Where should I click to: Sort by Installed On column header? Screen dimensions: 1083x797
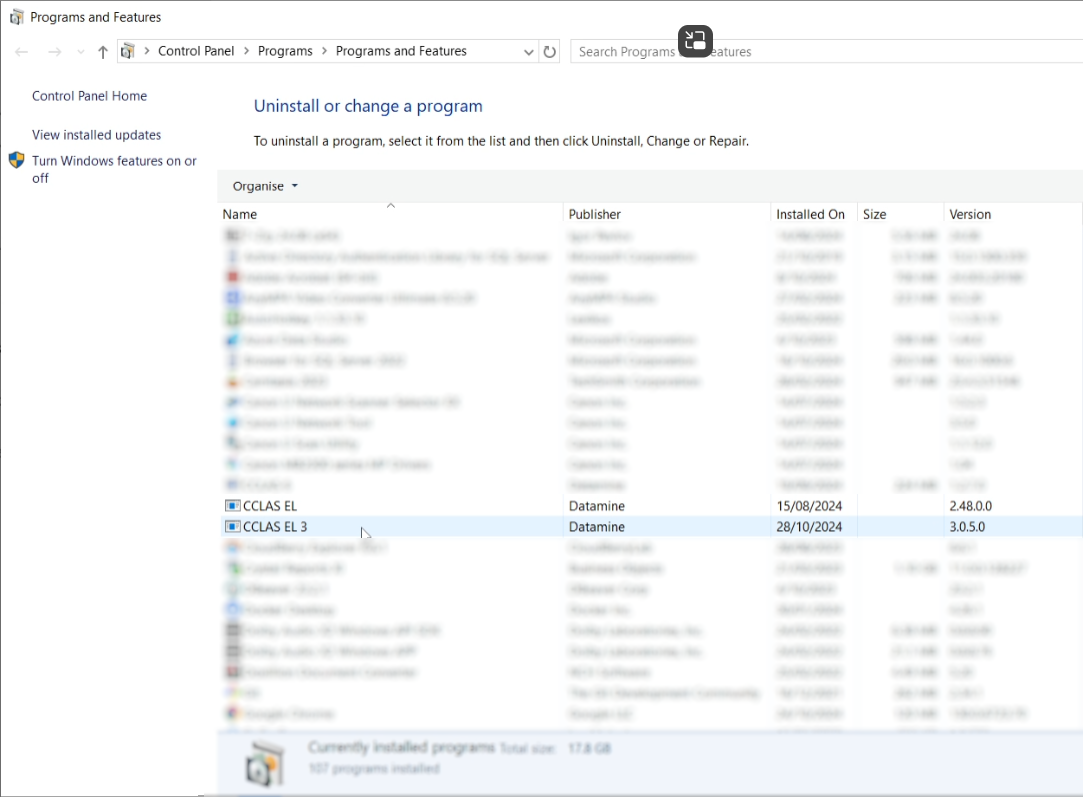pos(814,214)
